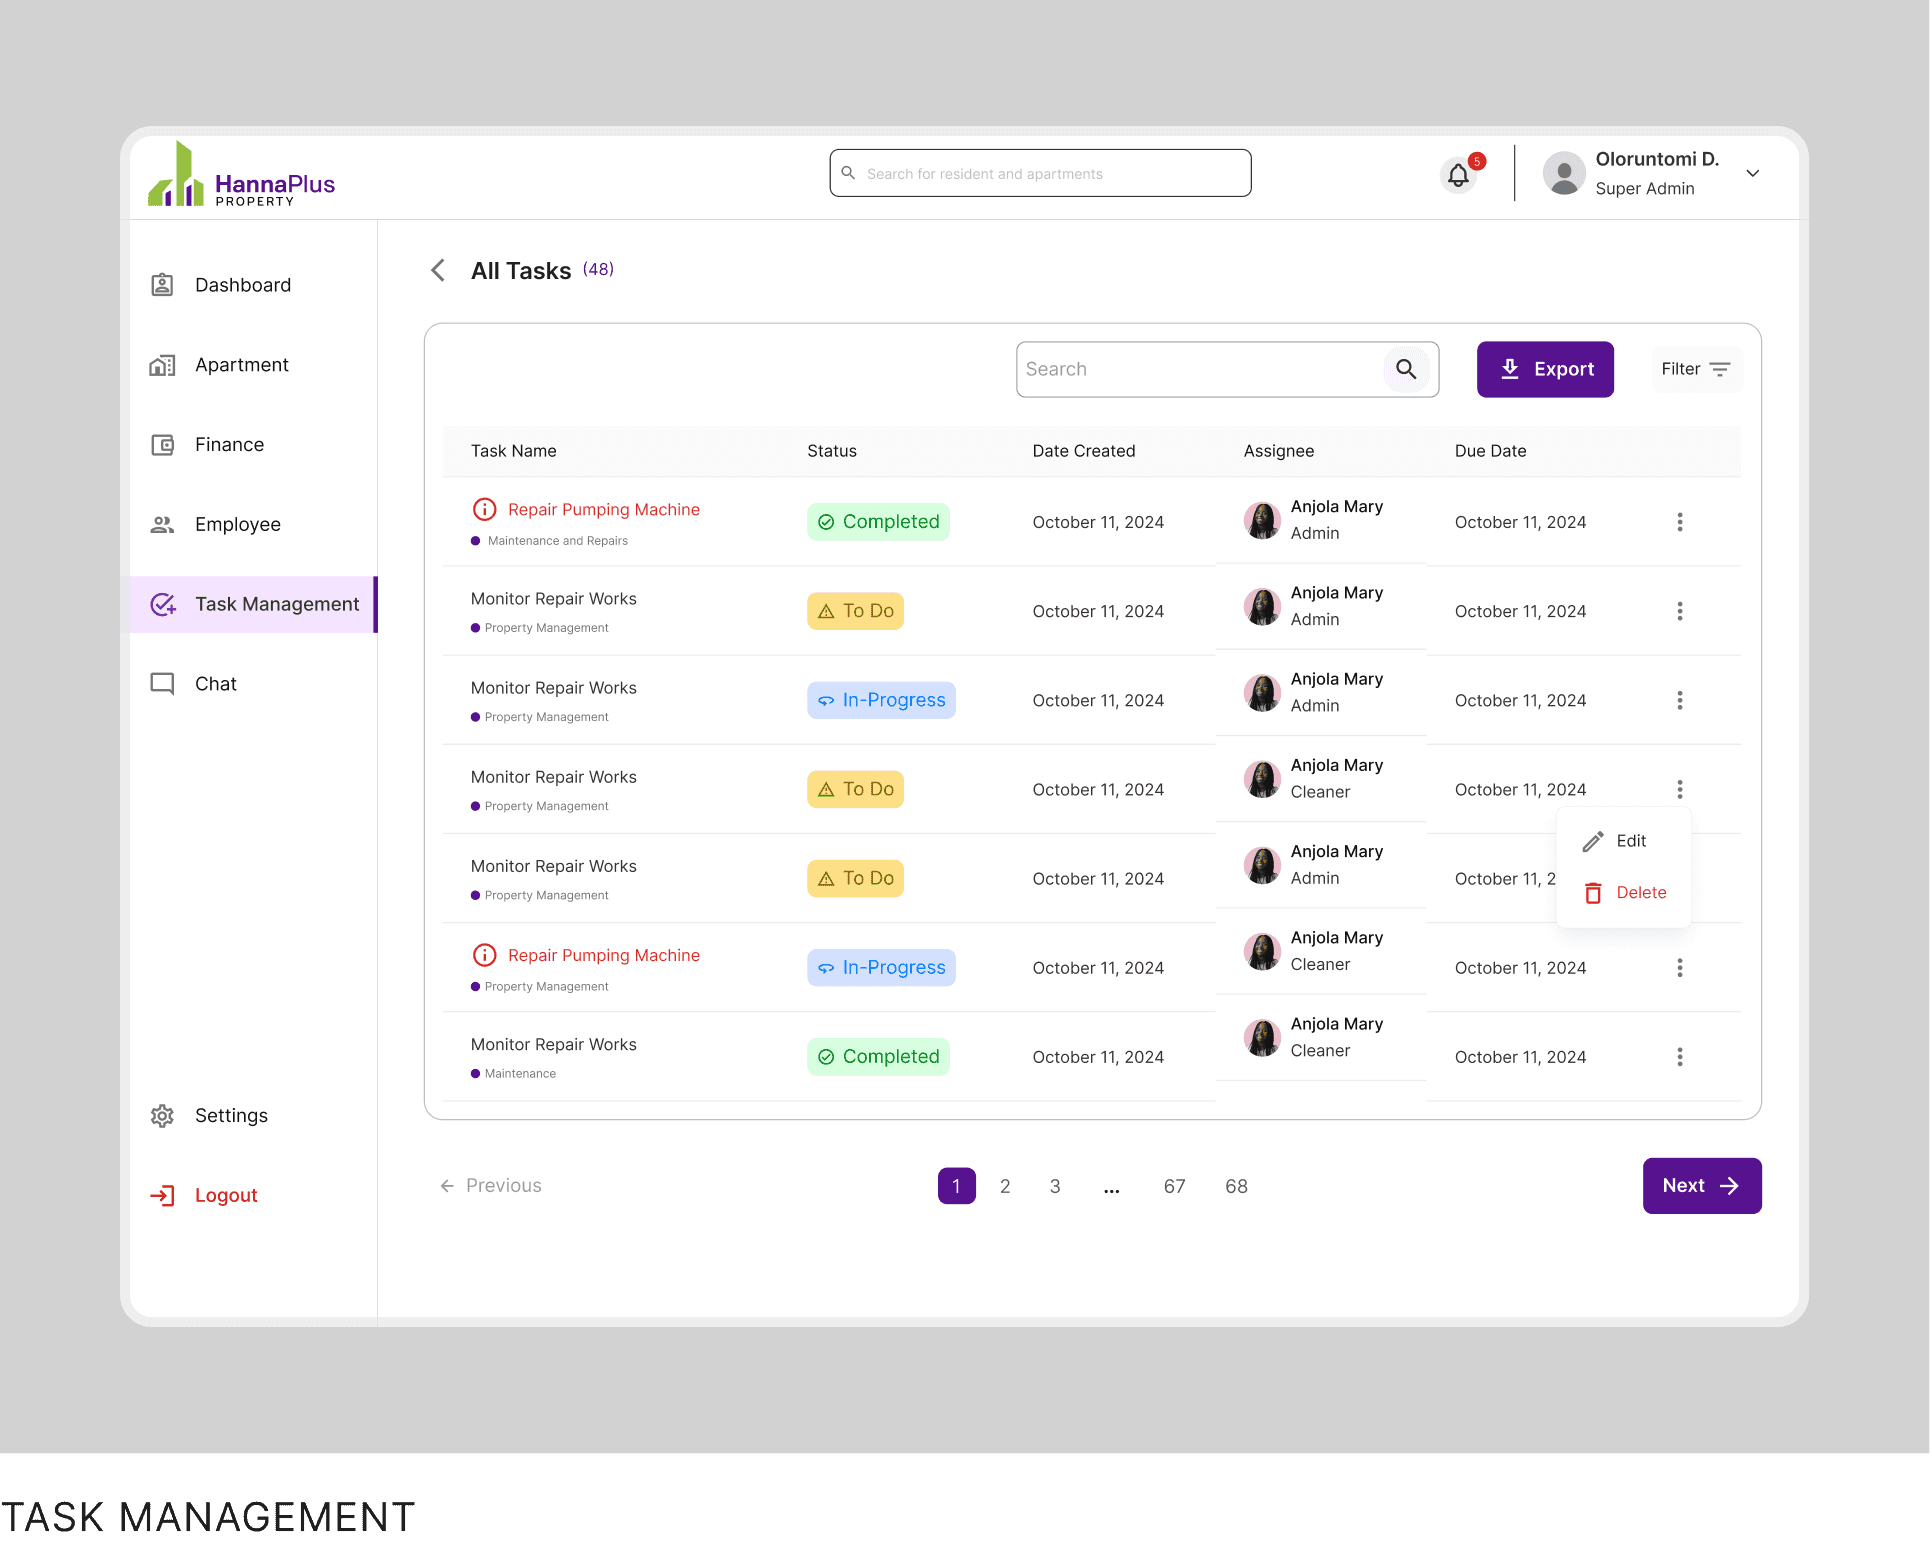Open the Chat sidebar icon
This screenshot has width=1930, height=1546.
[x=162, y=684]
